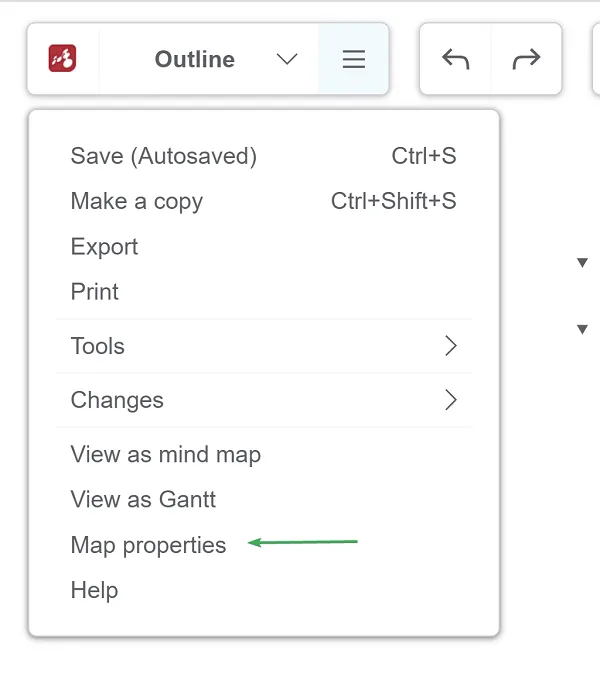Click the arrow next to Changes
The height and width of the screenshot is (687, 600).
pos(450,400)
